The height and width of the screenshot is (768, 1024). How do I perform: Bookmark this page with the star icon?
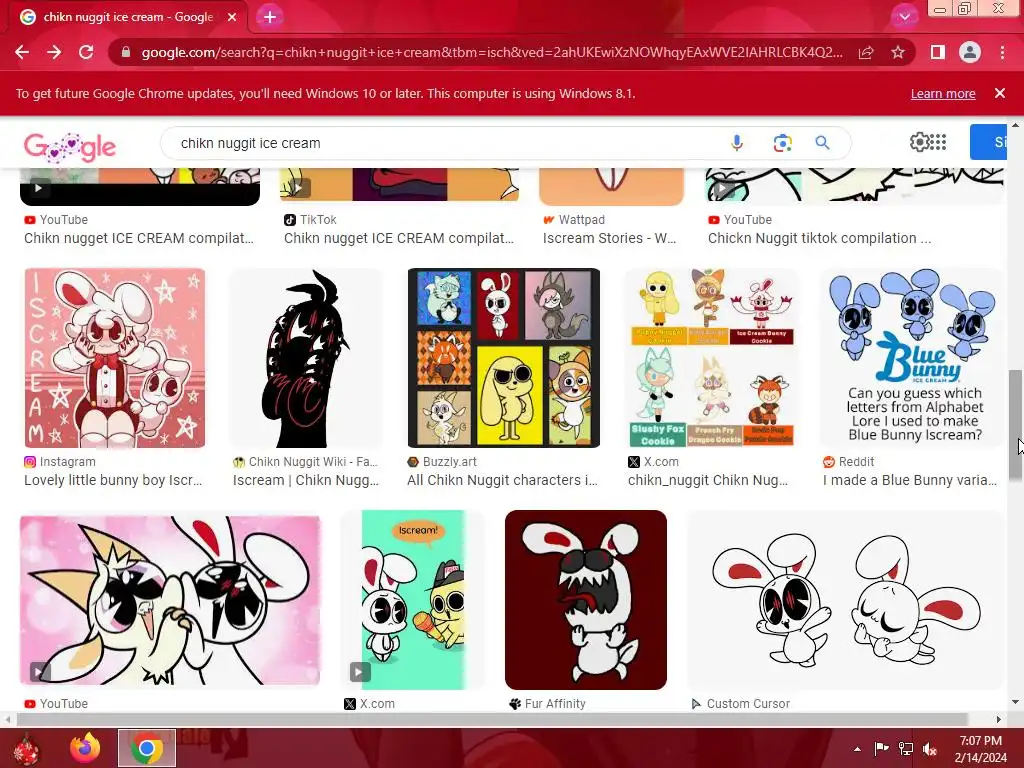[x=898, y=52]
